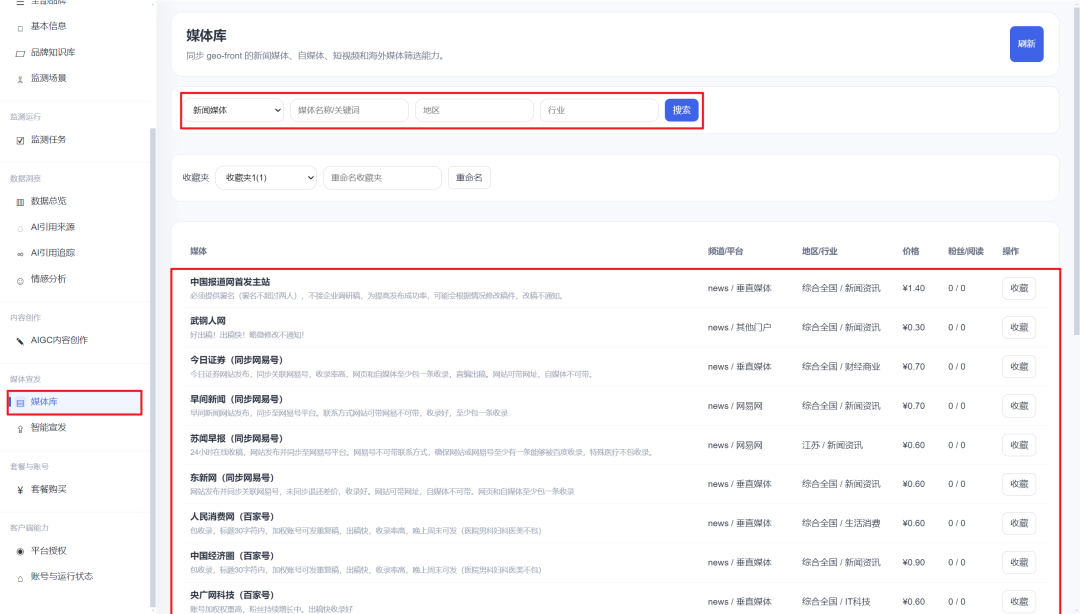
Task: Click news / 其他门户 channel cell
Action: click(x=739, y=327)
